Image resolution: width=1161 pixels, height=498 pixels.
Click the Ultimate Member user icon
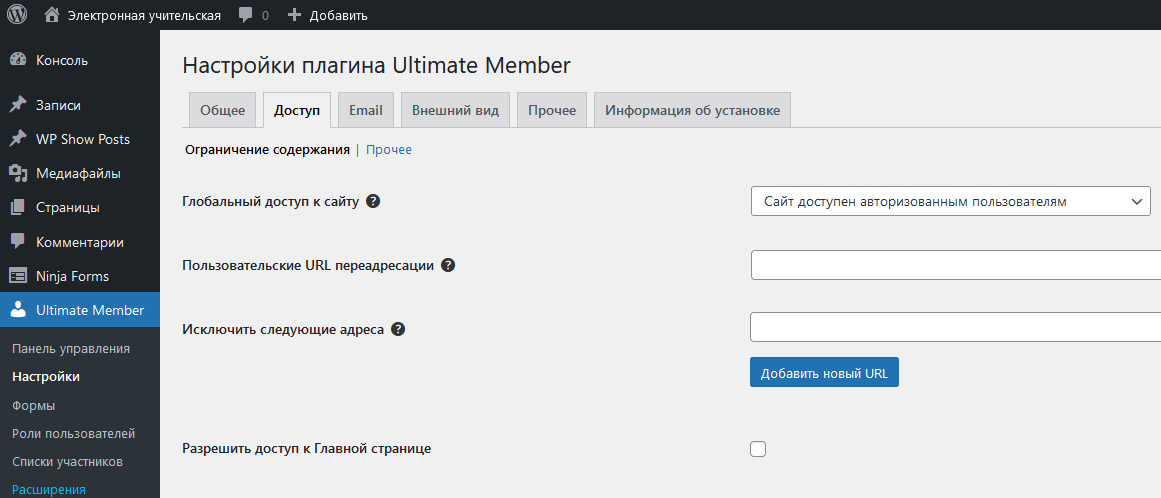point(19,310)
